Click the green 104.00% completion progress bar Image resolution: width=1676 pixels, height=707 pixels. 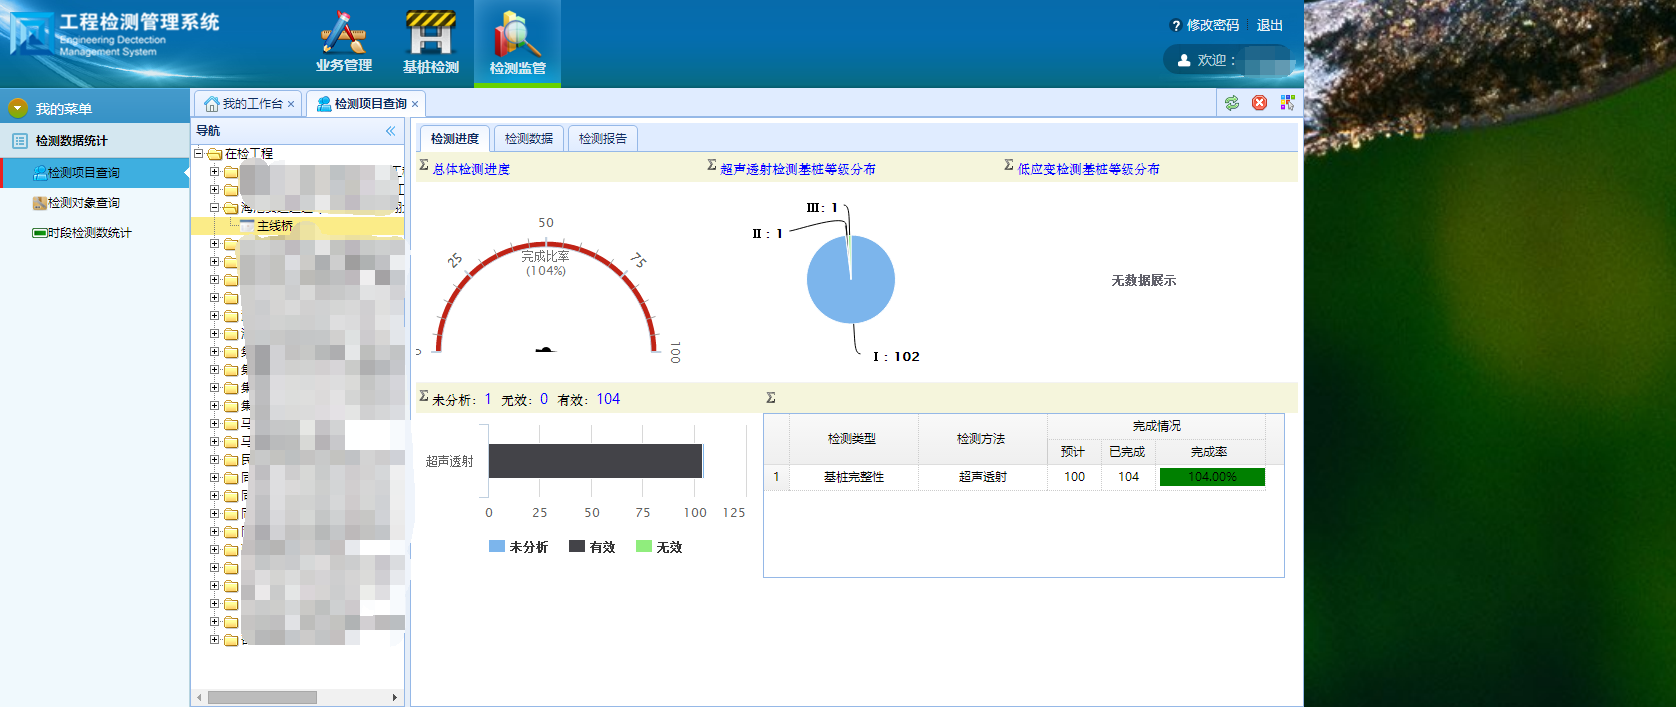click(1212, 477)
